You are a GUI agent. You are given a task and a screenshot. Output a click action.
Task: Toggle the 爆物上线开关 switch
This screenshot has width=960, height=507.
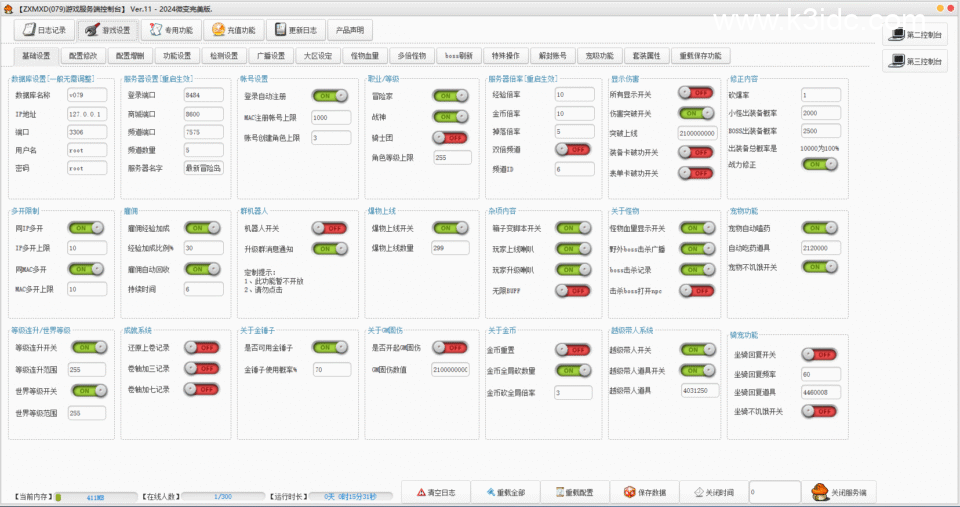451,228
